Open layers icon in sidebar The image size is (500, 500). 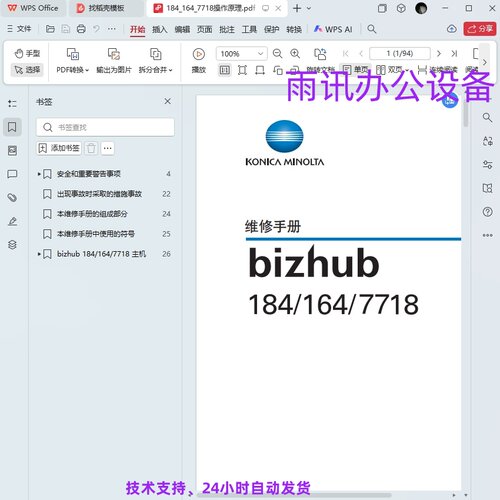(x=12, y=245)
